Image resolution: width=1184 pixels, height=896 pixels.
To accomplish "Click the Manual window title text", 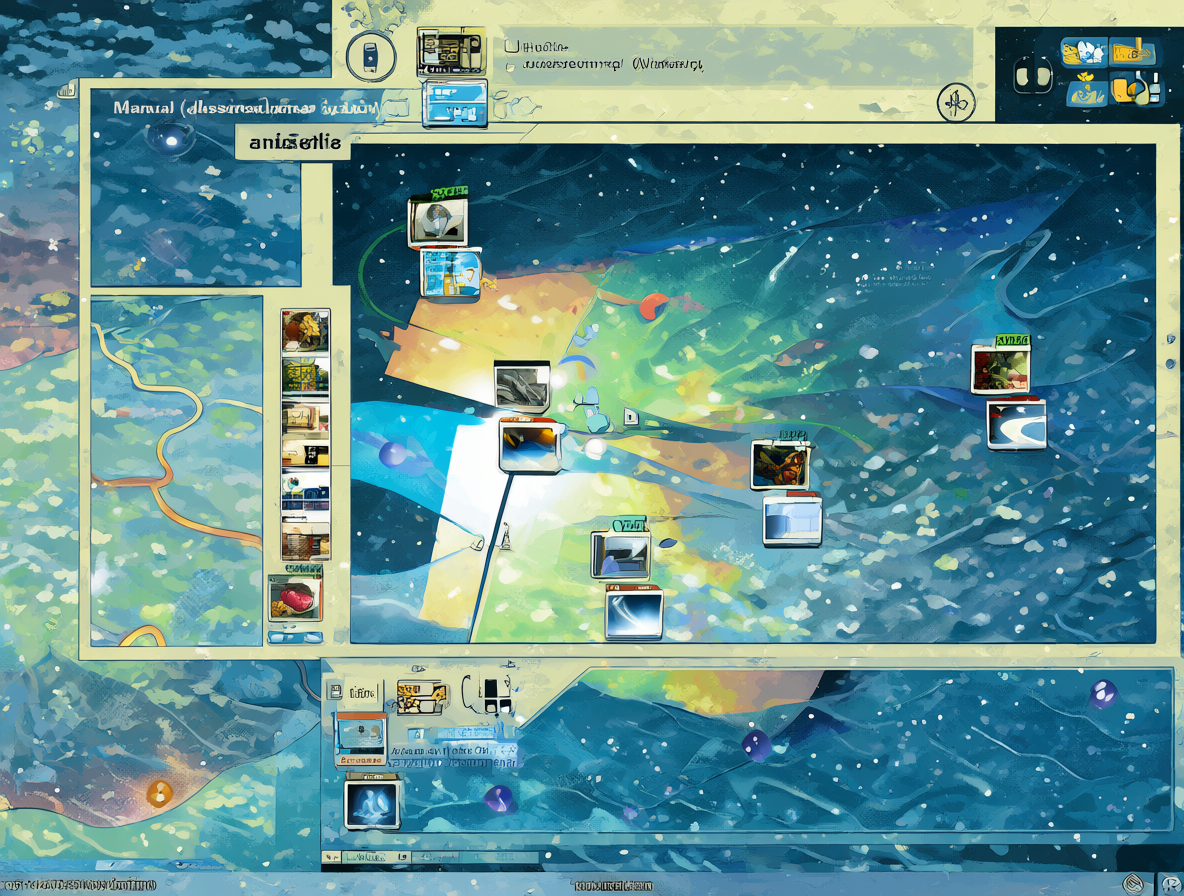I will [245, 108].
